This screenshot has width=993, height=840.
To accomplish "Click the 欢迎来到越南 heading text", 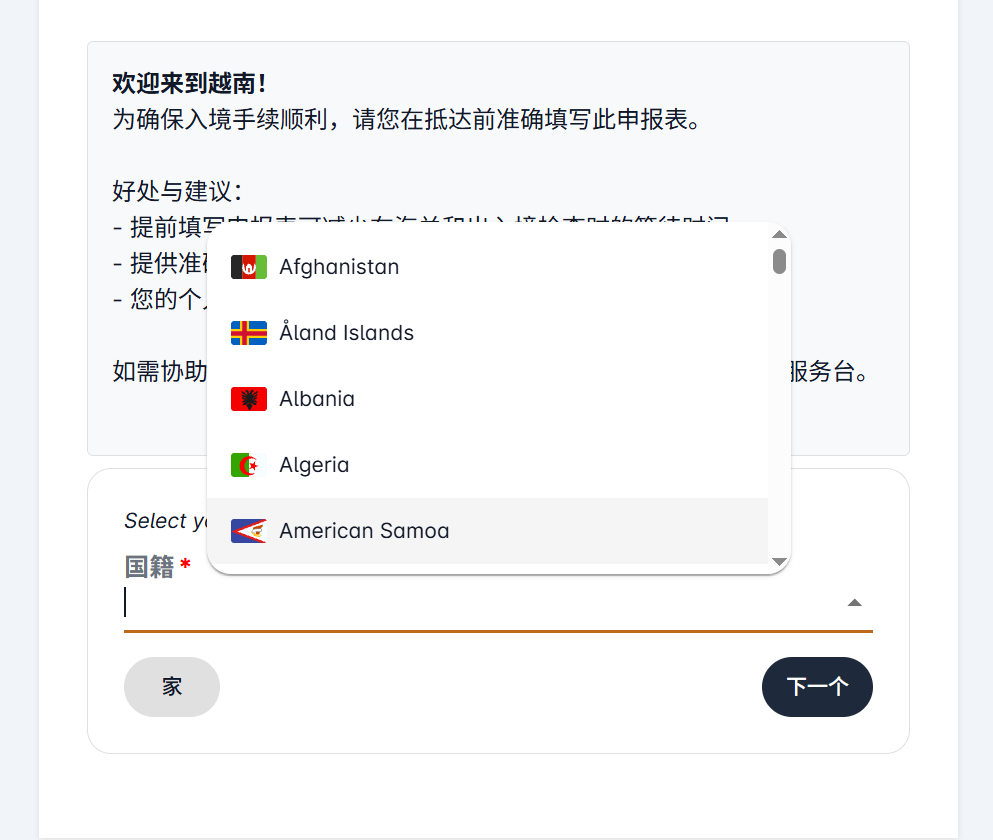I will click(189, 82).
